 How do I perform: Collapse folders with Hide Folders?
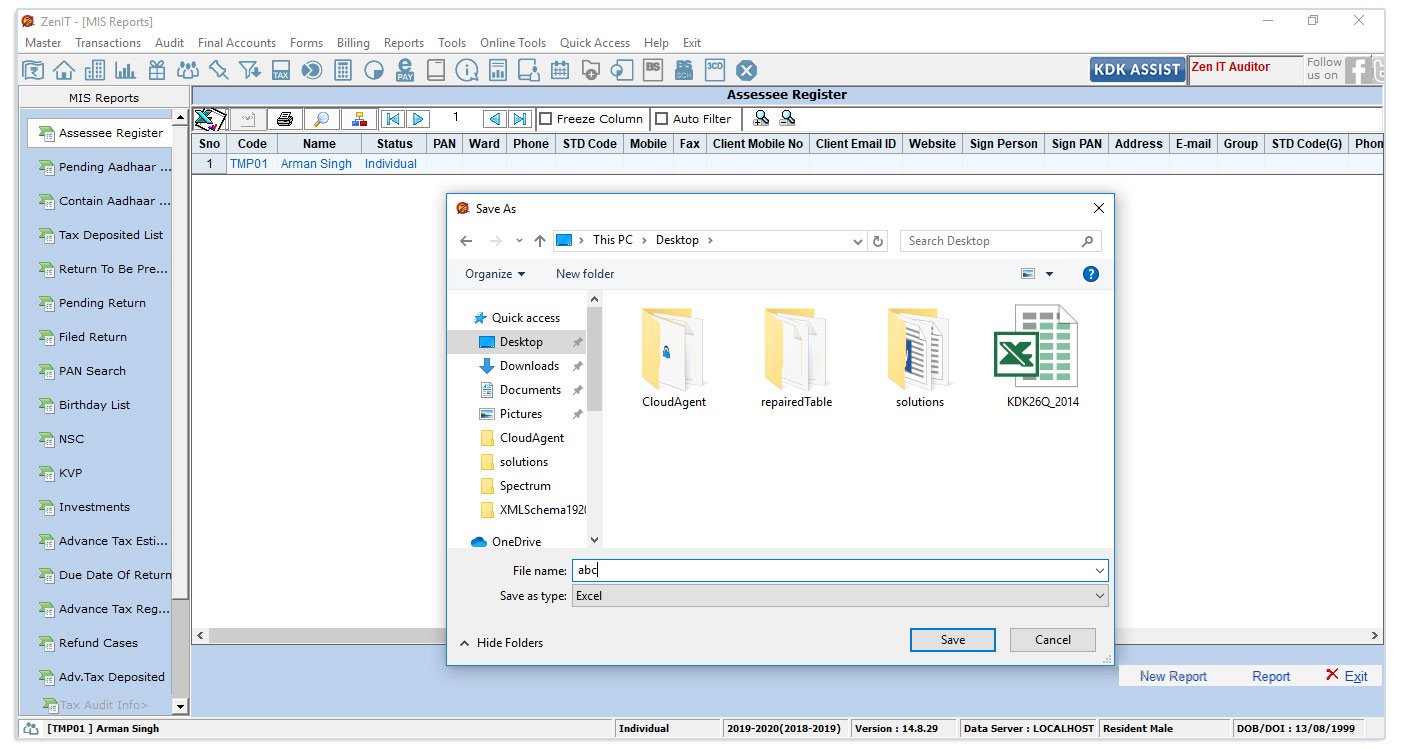click(x=501, y=643)
